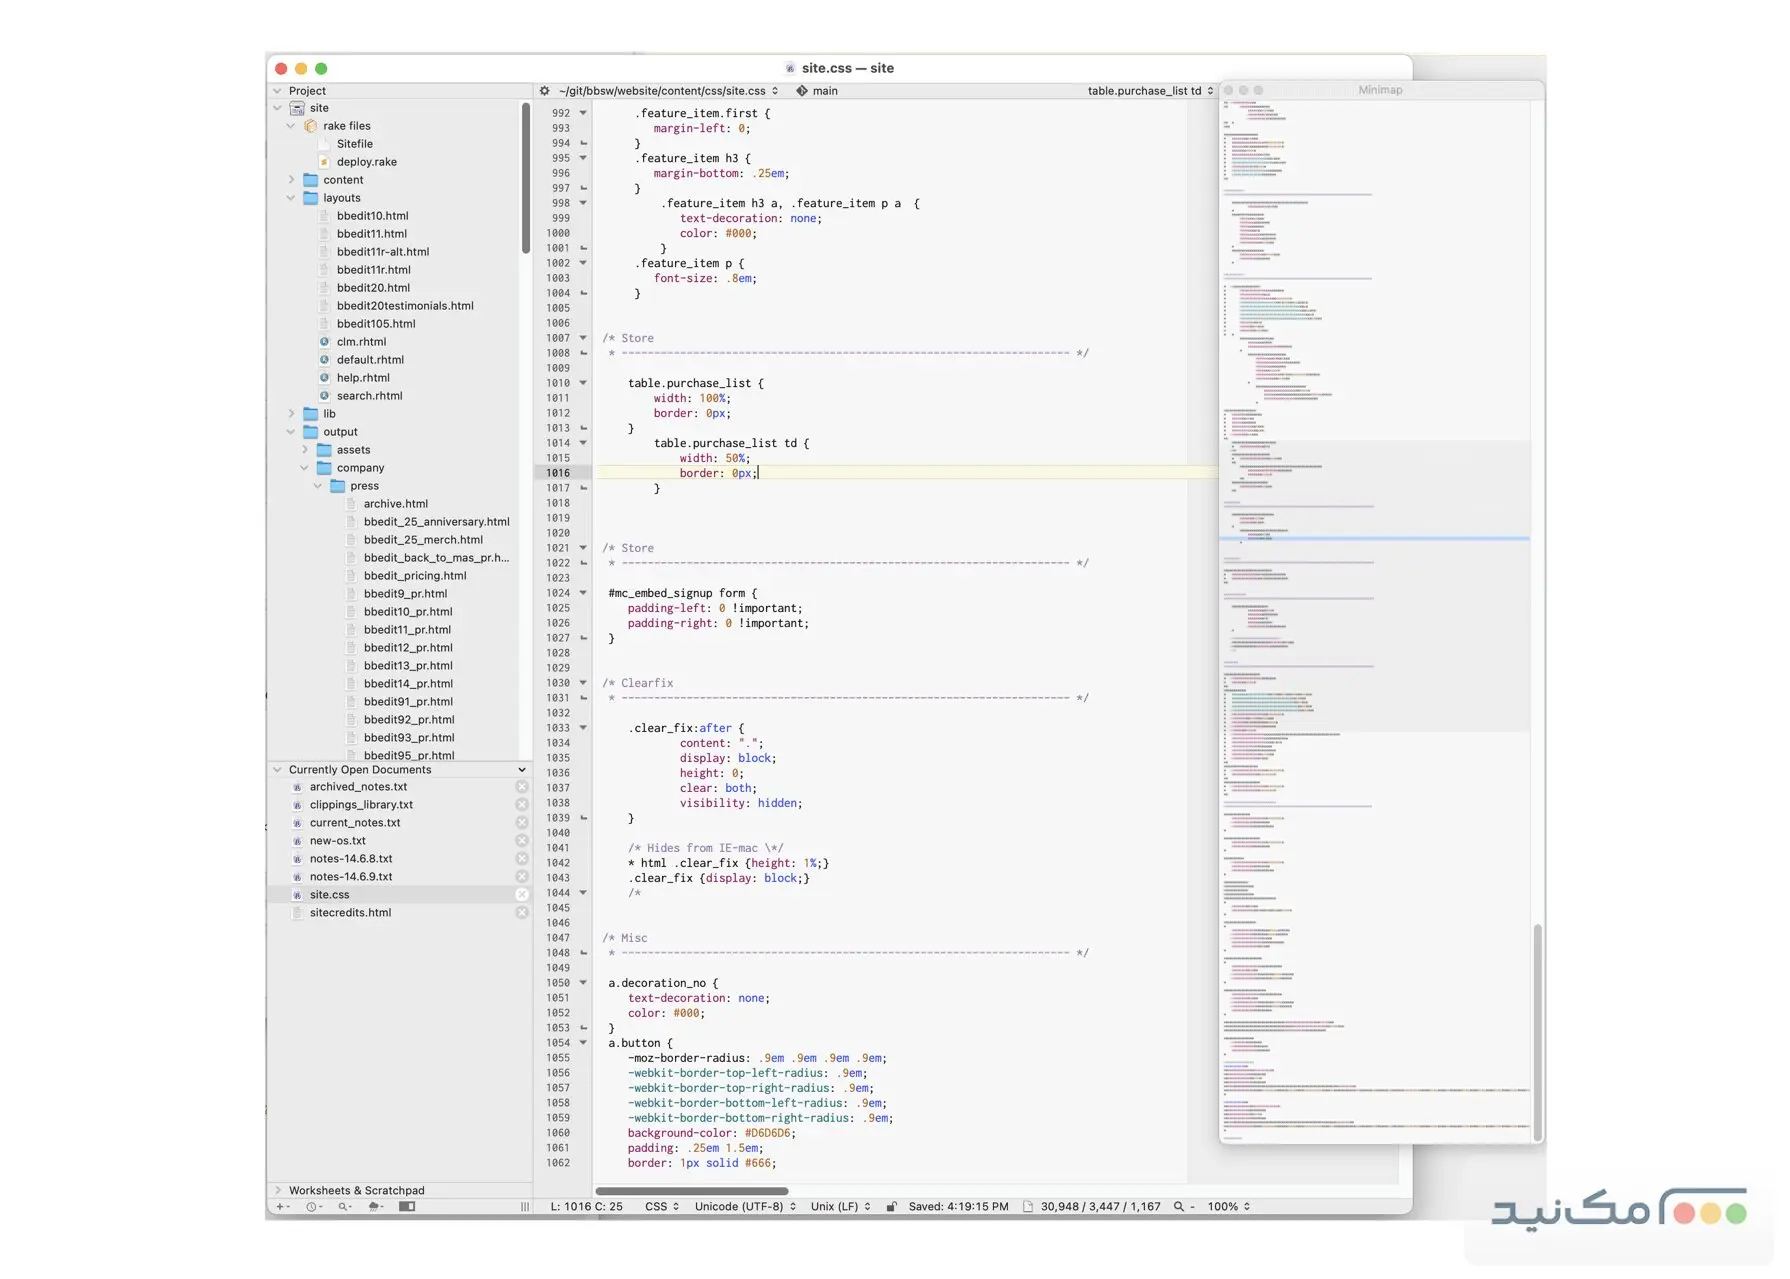Collapse the code fold triangle at line 1010
The height and width of the screenshot is (1279, 1790).
tap(583, 383)
